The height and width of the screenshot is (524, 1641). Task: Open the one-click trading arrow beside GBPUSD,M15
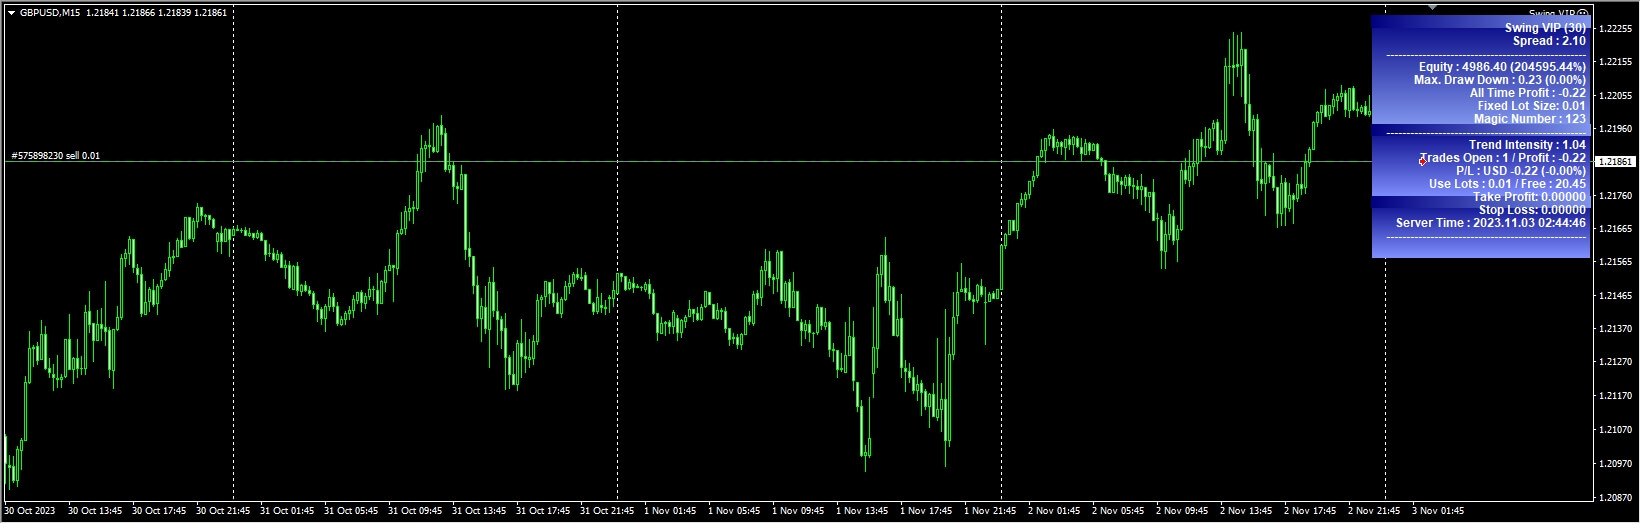pos(11,12)
